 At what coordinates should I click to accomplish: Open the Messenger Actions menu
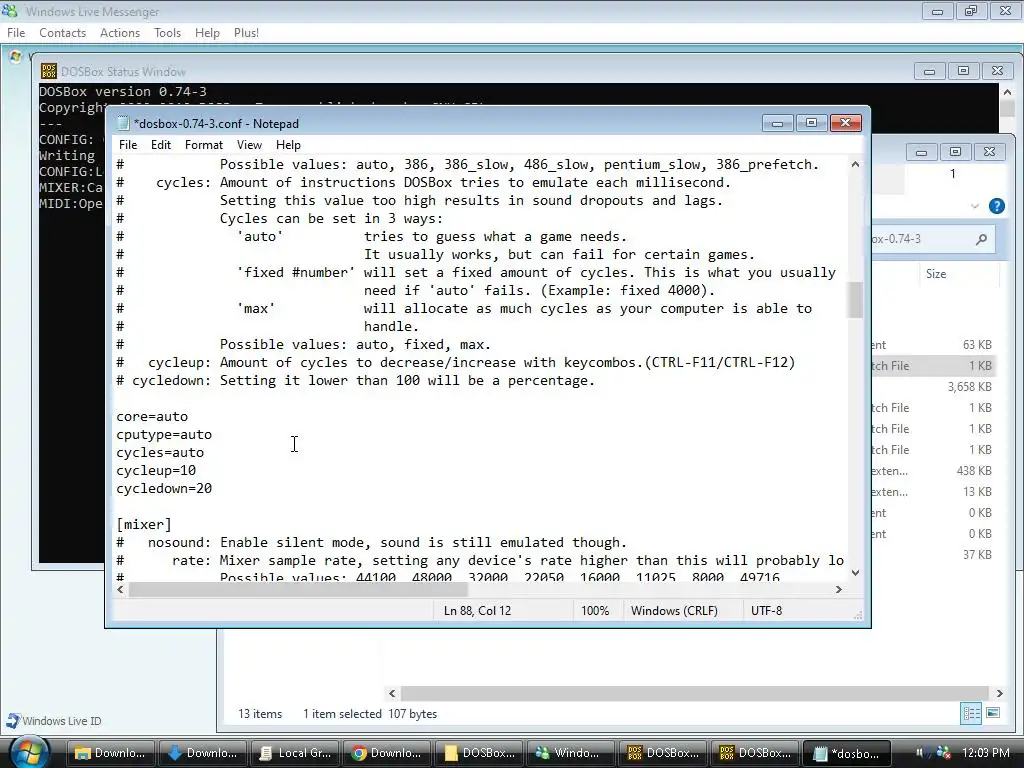coord(120,33)
